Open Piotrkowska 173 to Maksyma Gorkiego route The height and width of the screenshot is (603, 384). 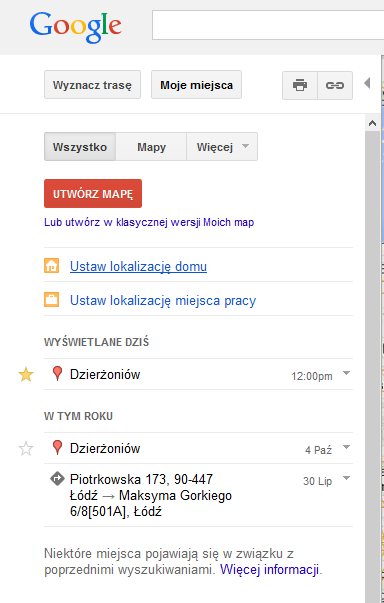click(151, 495)
